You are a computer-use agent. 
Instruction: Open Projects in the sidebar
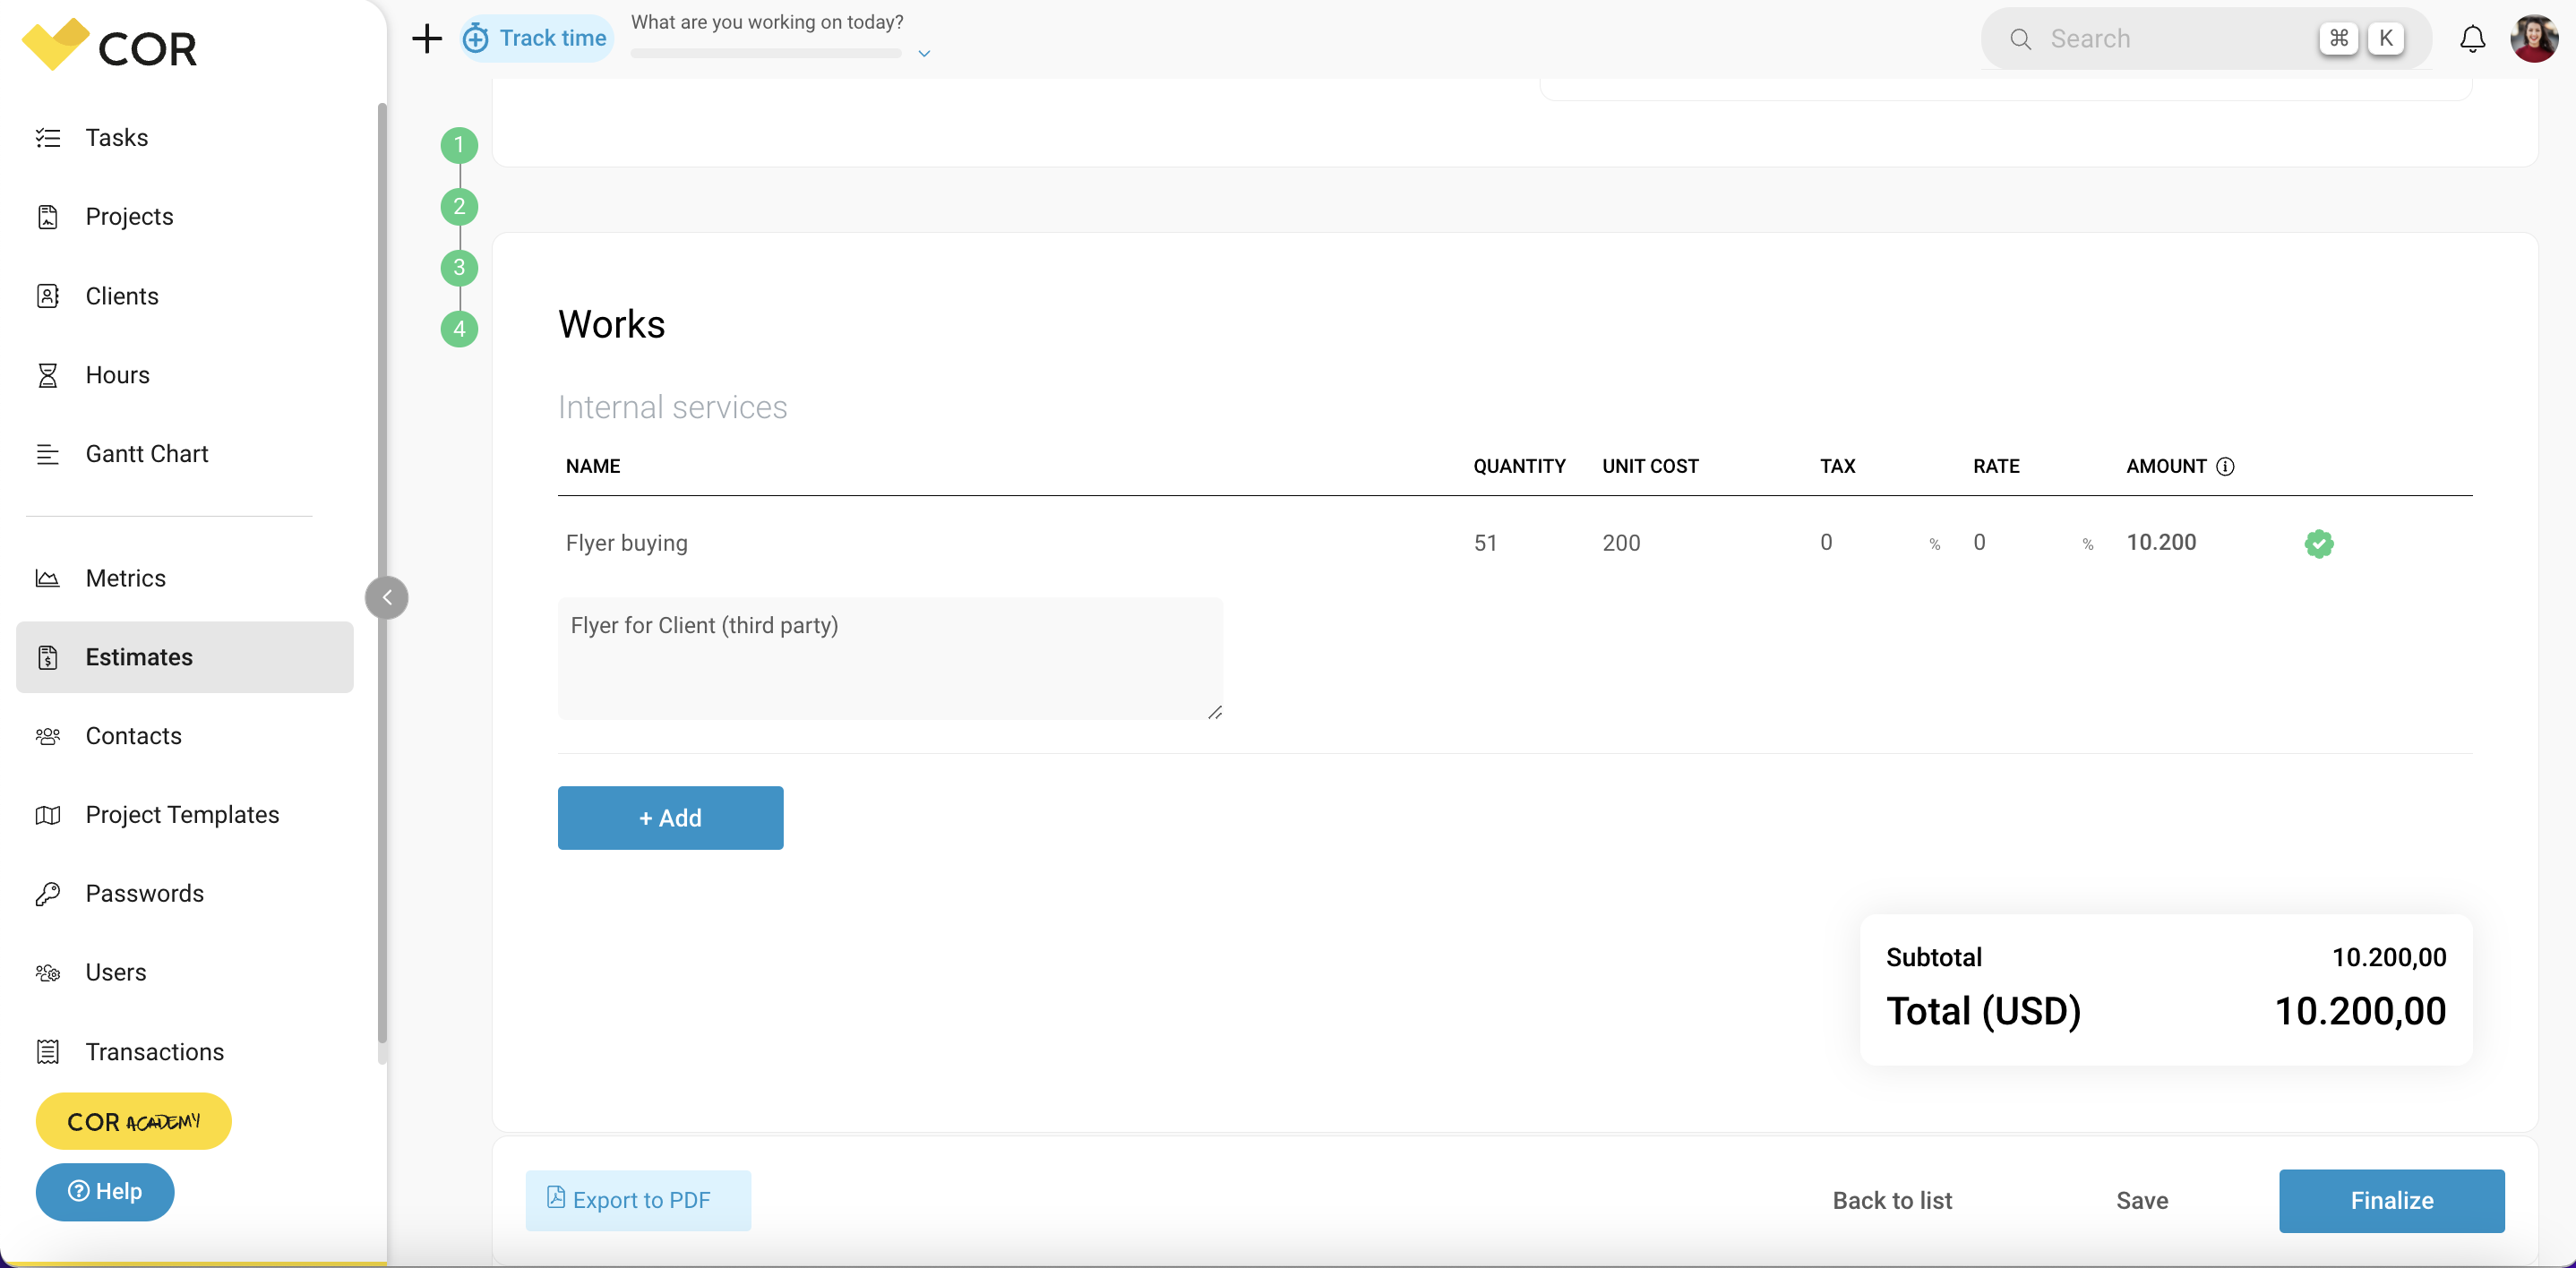pos(185,216)
